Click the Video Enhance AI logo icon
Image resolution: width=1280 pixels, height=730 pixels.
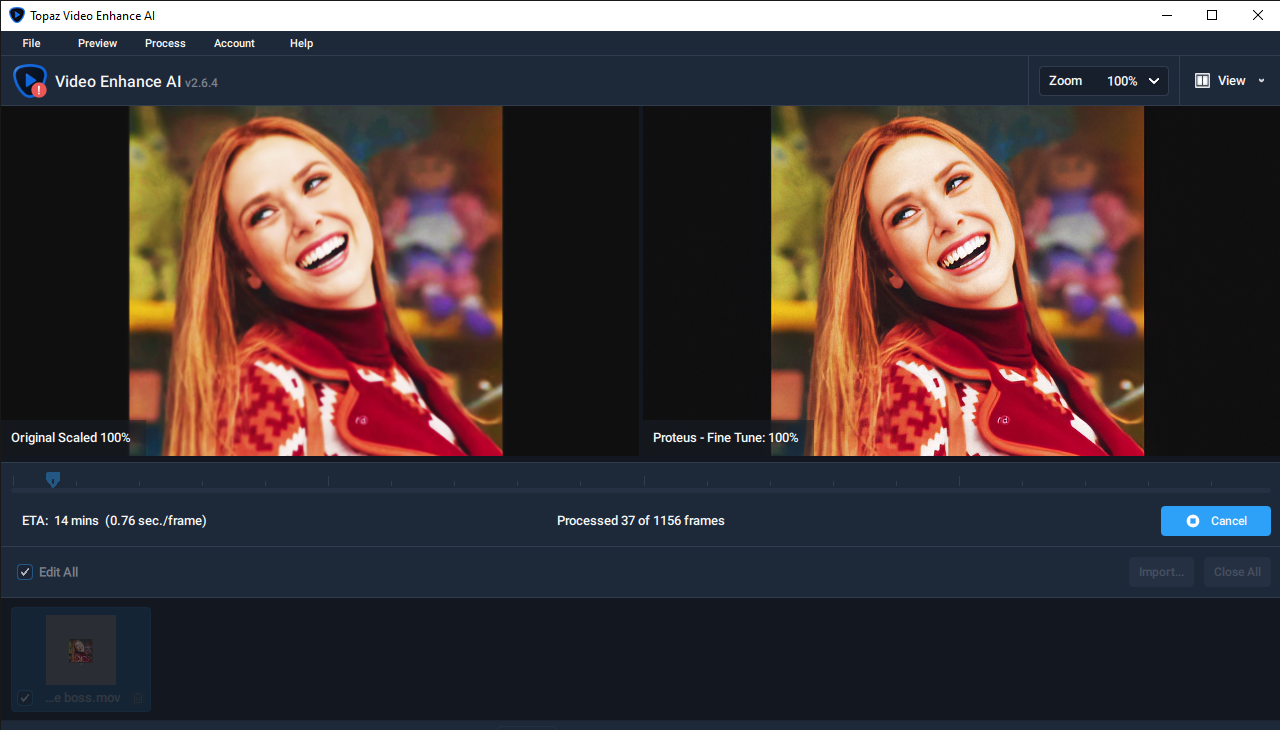coord(30,81)
